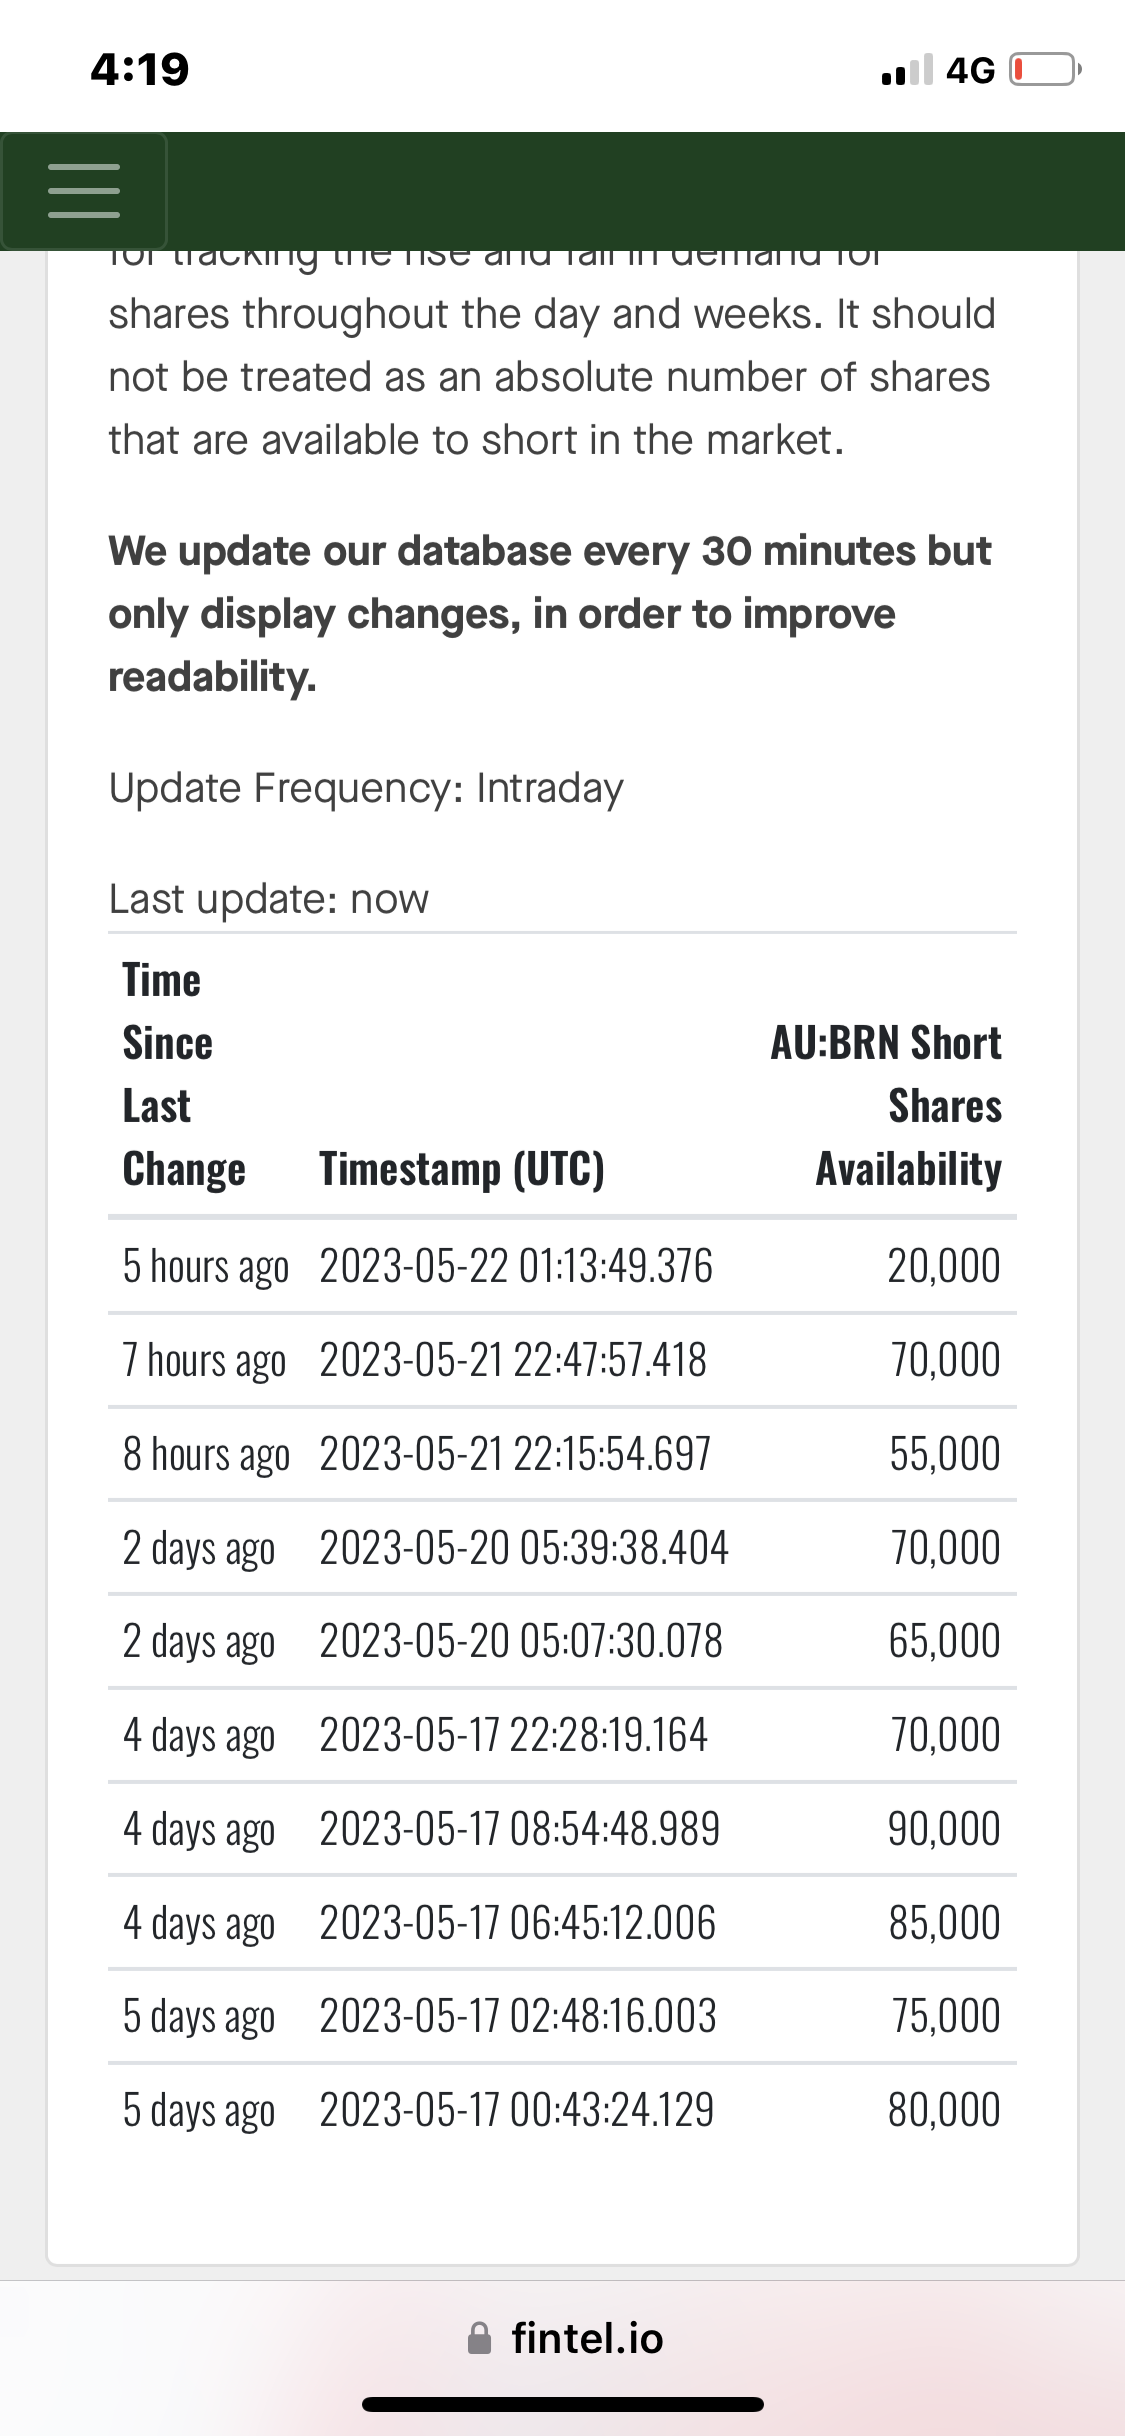This screenshot has width=1125, height=2436.
Task: Select the row showing 55,000 availability
Action: point(562,1454)
